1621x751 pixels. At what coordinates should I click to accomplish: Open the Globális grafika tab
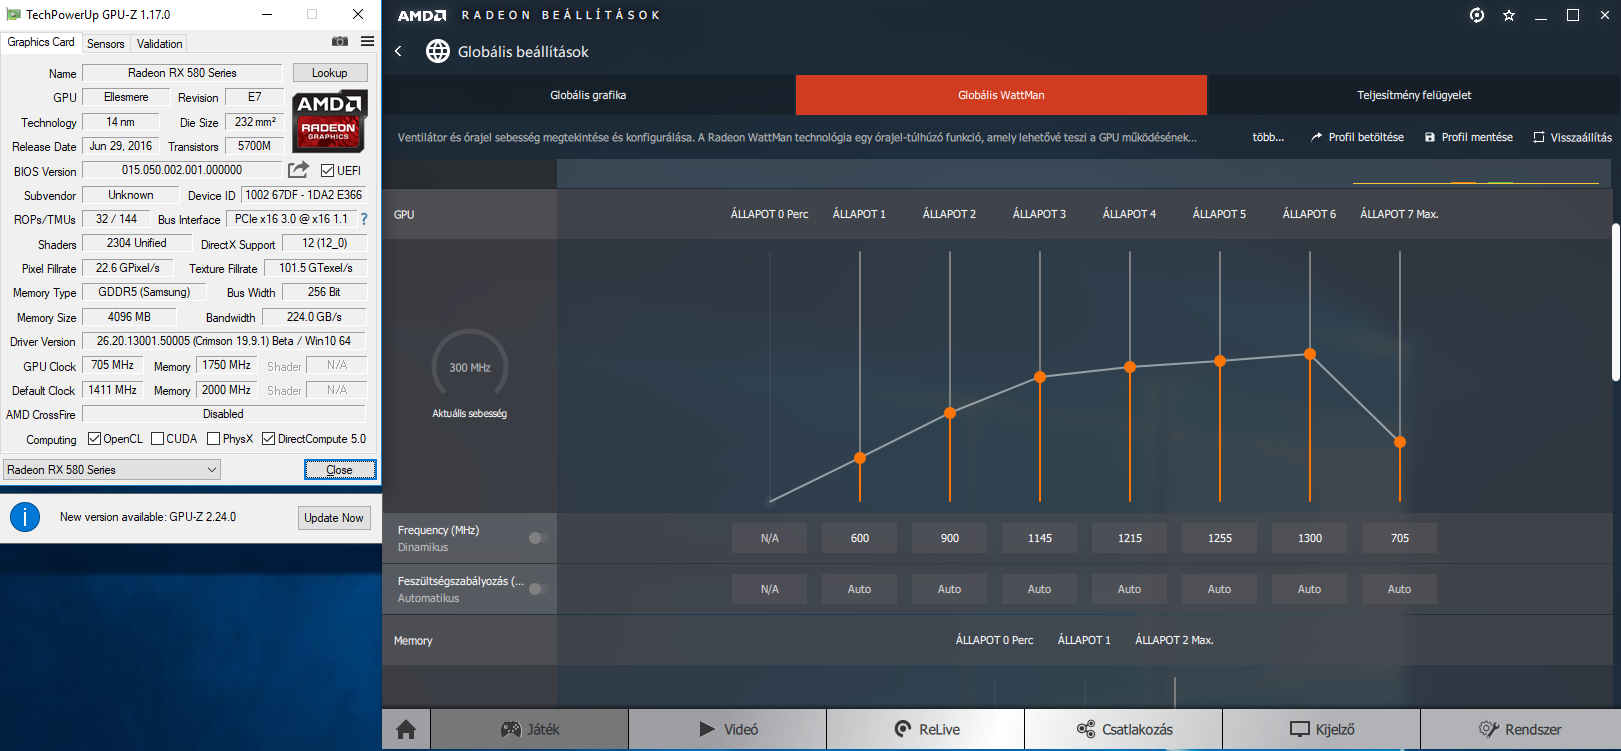click(588, 95)
